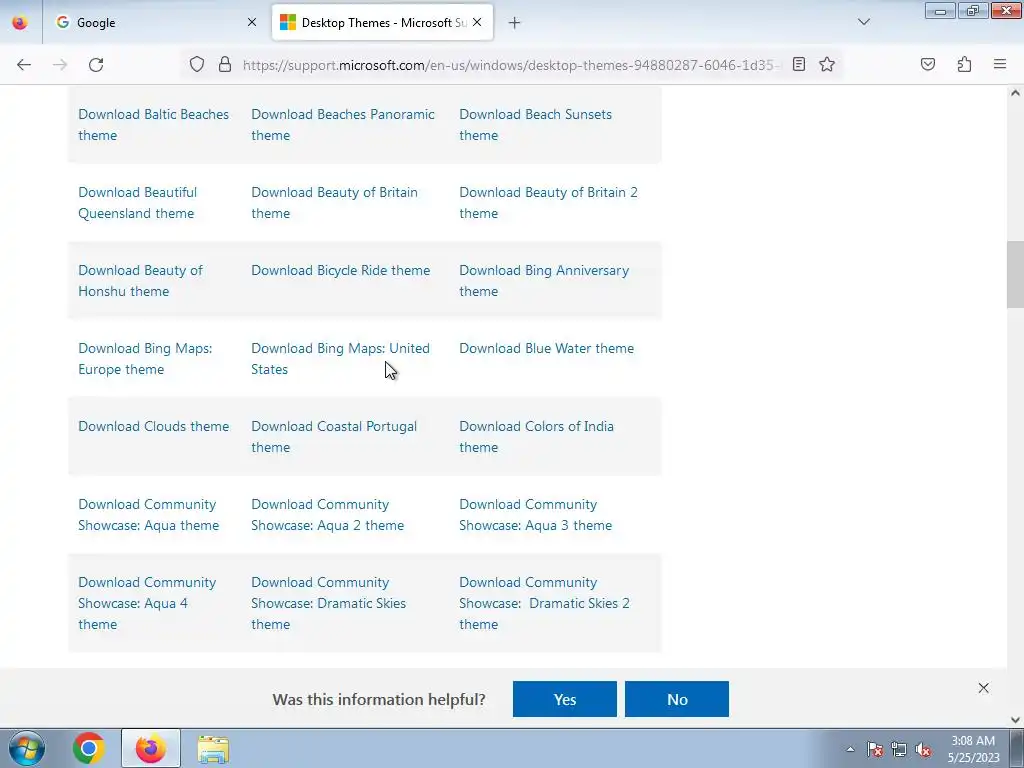Open the network status tray icon
Screen dimensions: 1024x768
[x=899, y=749]
